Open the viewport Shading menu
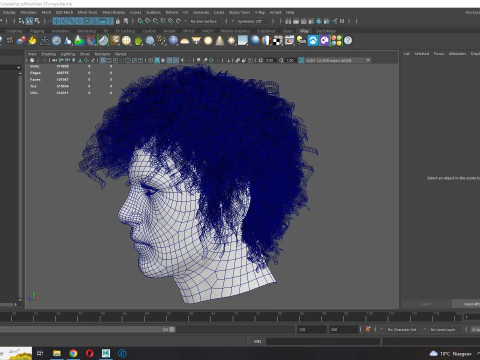Screen dimensions: 480x360 pos(48,54)
